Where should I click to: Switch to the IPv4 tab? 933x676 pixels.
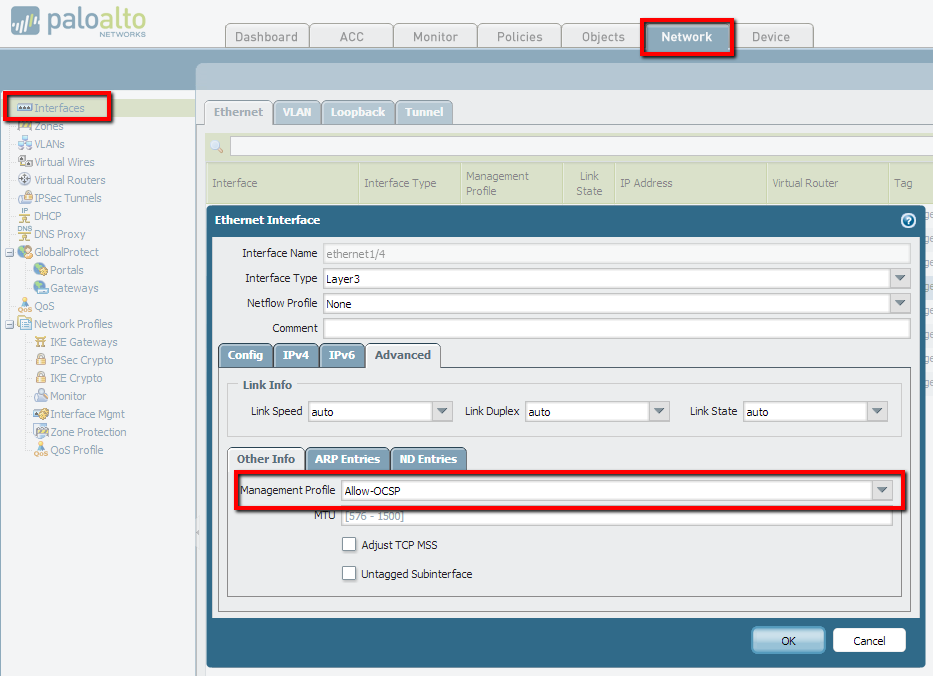click(296, 355)
